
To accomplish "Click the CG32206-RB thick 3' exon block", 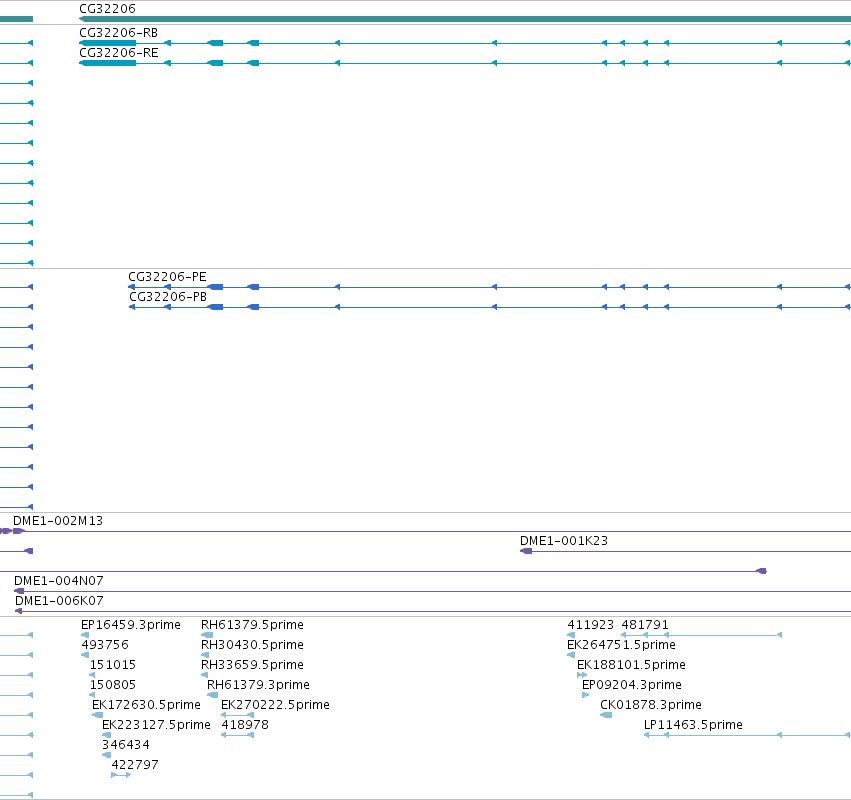I will [x=107, y=43].
